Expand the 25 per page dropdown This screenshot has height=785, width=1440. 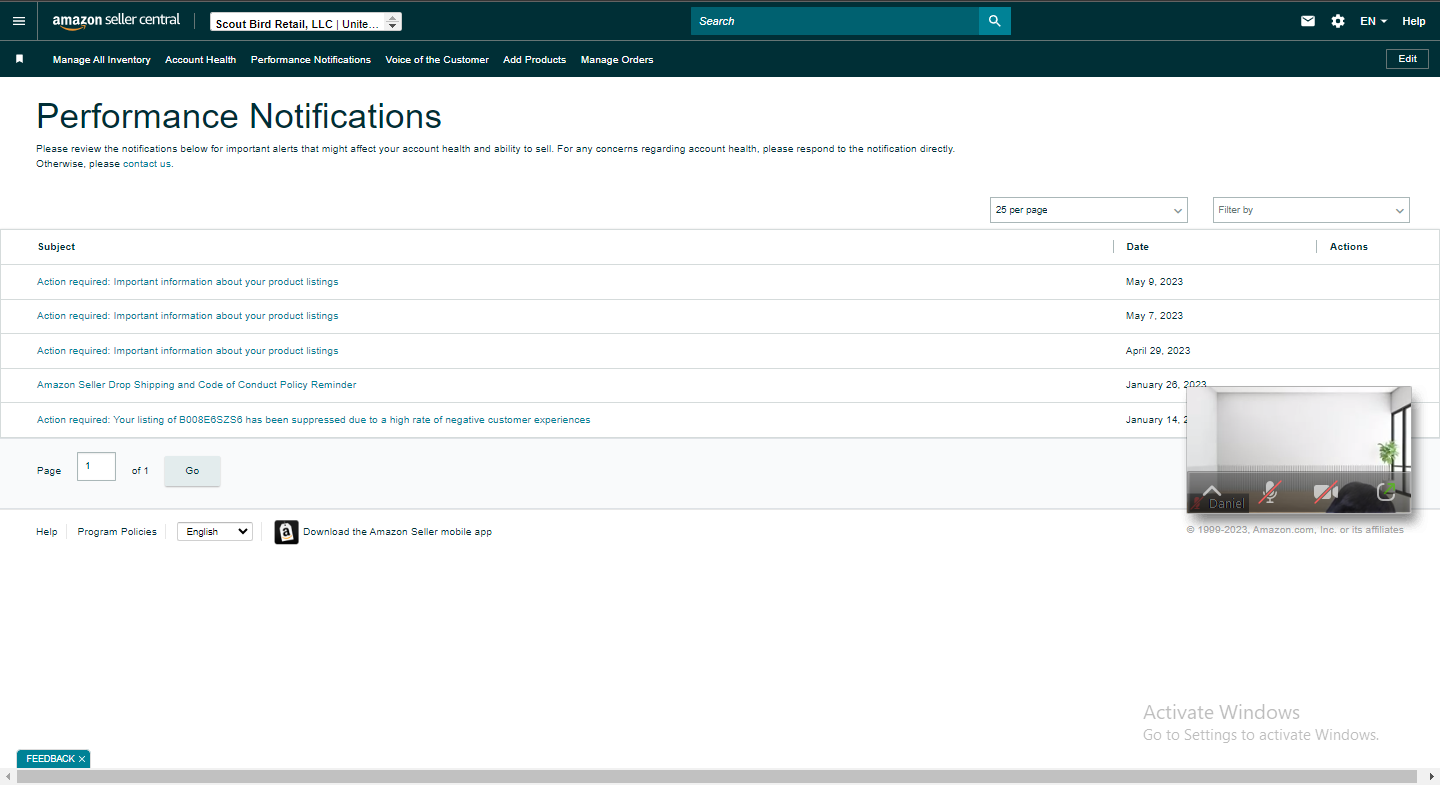click(1089, 210)
